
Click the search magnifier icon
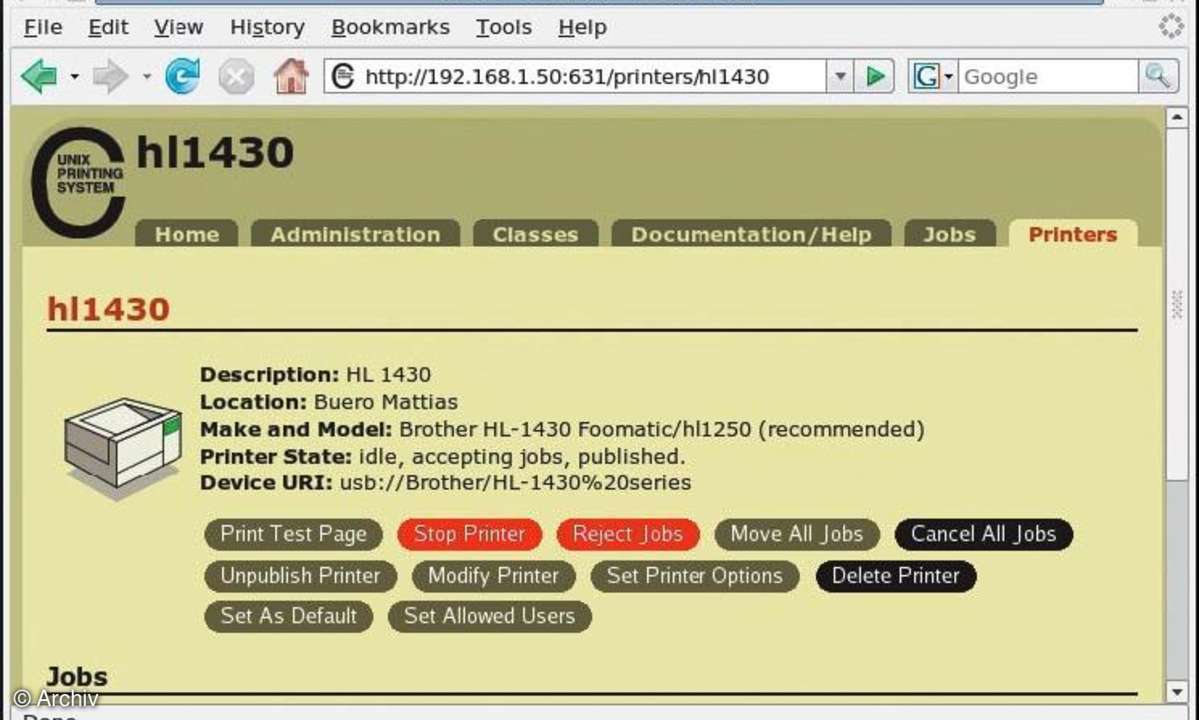pyautogui.click(x=1157, y=76)
